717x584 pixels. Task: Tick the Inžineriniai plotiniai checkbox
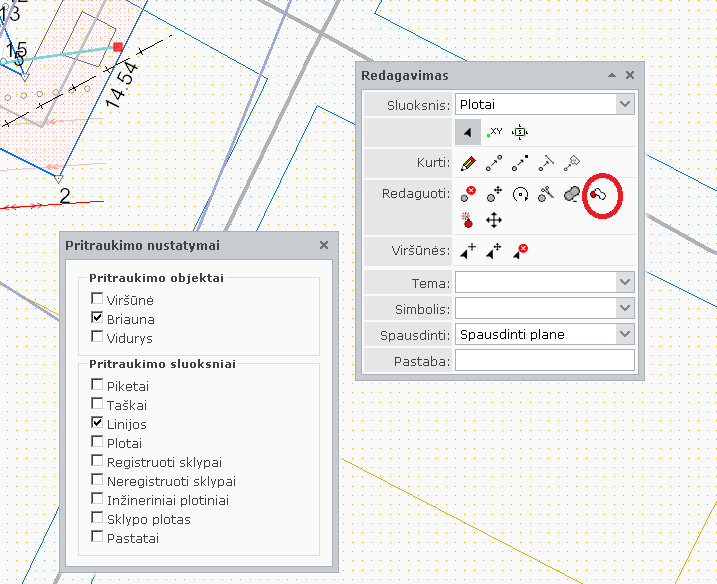[97, 498]
